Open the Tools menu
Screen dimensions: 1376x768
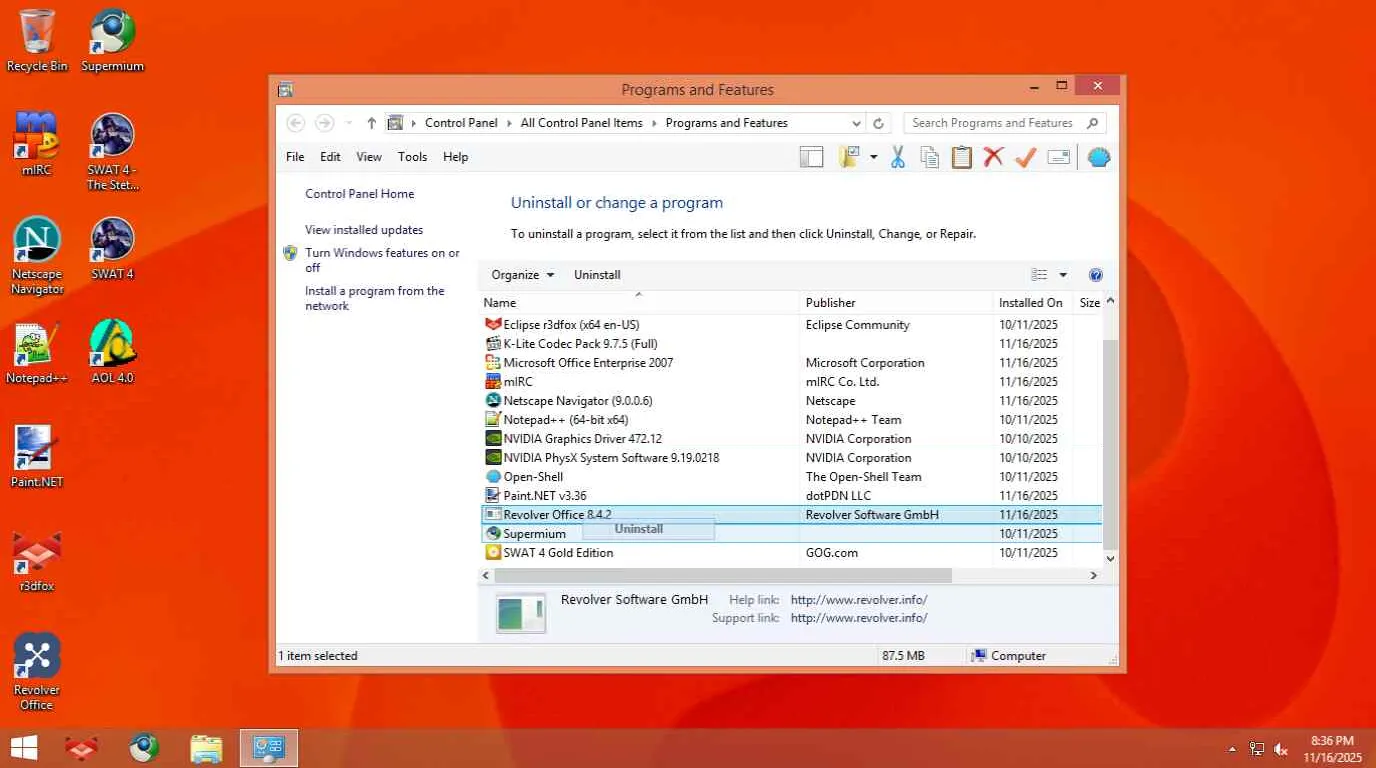tap(412, 157)
